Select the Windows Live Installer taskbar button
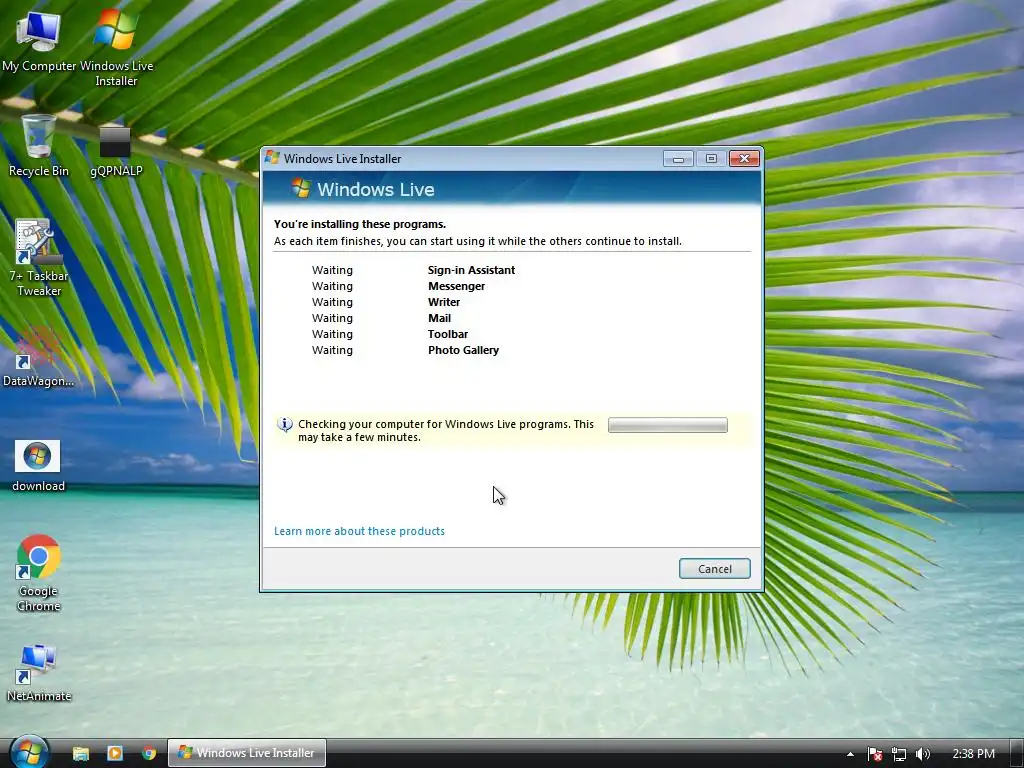The height and width of the screenshot is (768, 1024). tap(247, 753)
